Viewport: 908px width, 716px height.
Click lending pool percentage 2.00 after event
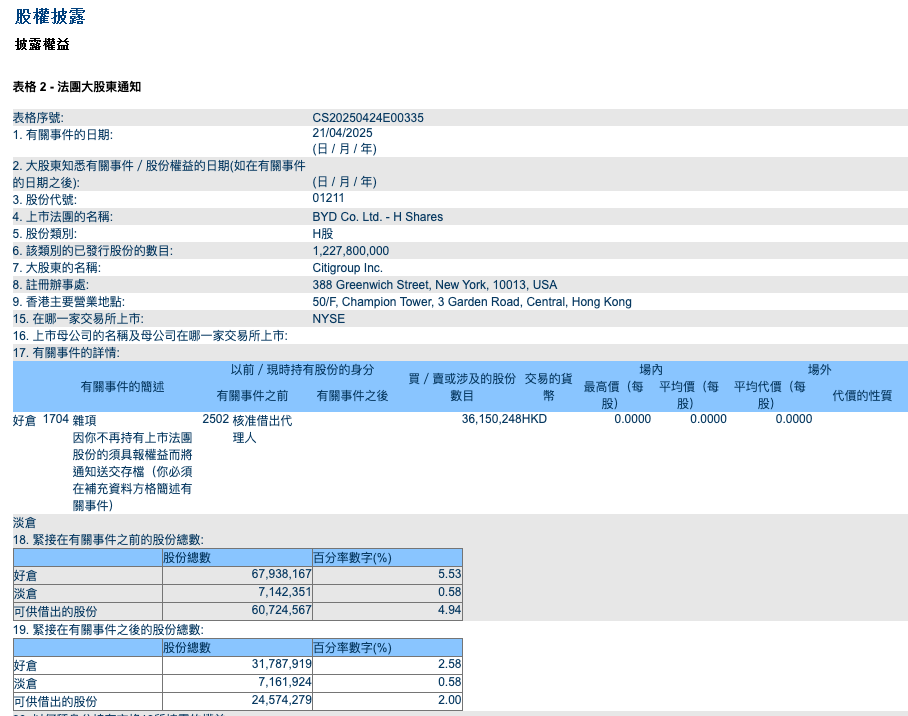449,700
